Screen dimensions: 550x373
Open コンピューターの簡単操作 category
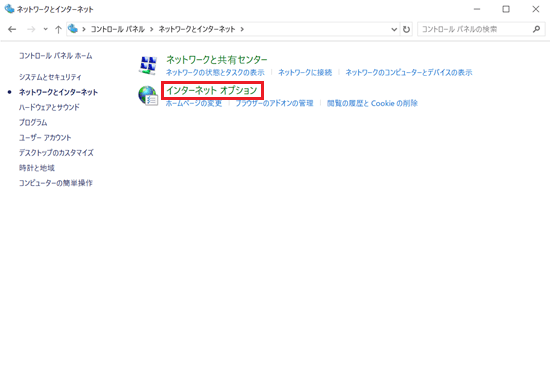coord(56,183)
